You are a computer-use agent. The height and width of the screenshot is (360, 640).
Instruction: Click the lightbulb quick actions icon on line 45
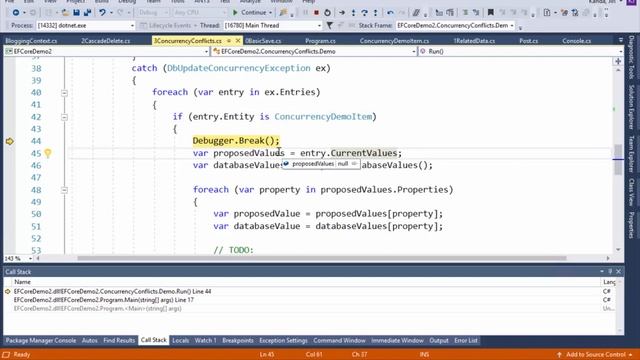48,153
